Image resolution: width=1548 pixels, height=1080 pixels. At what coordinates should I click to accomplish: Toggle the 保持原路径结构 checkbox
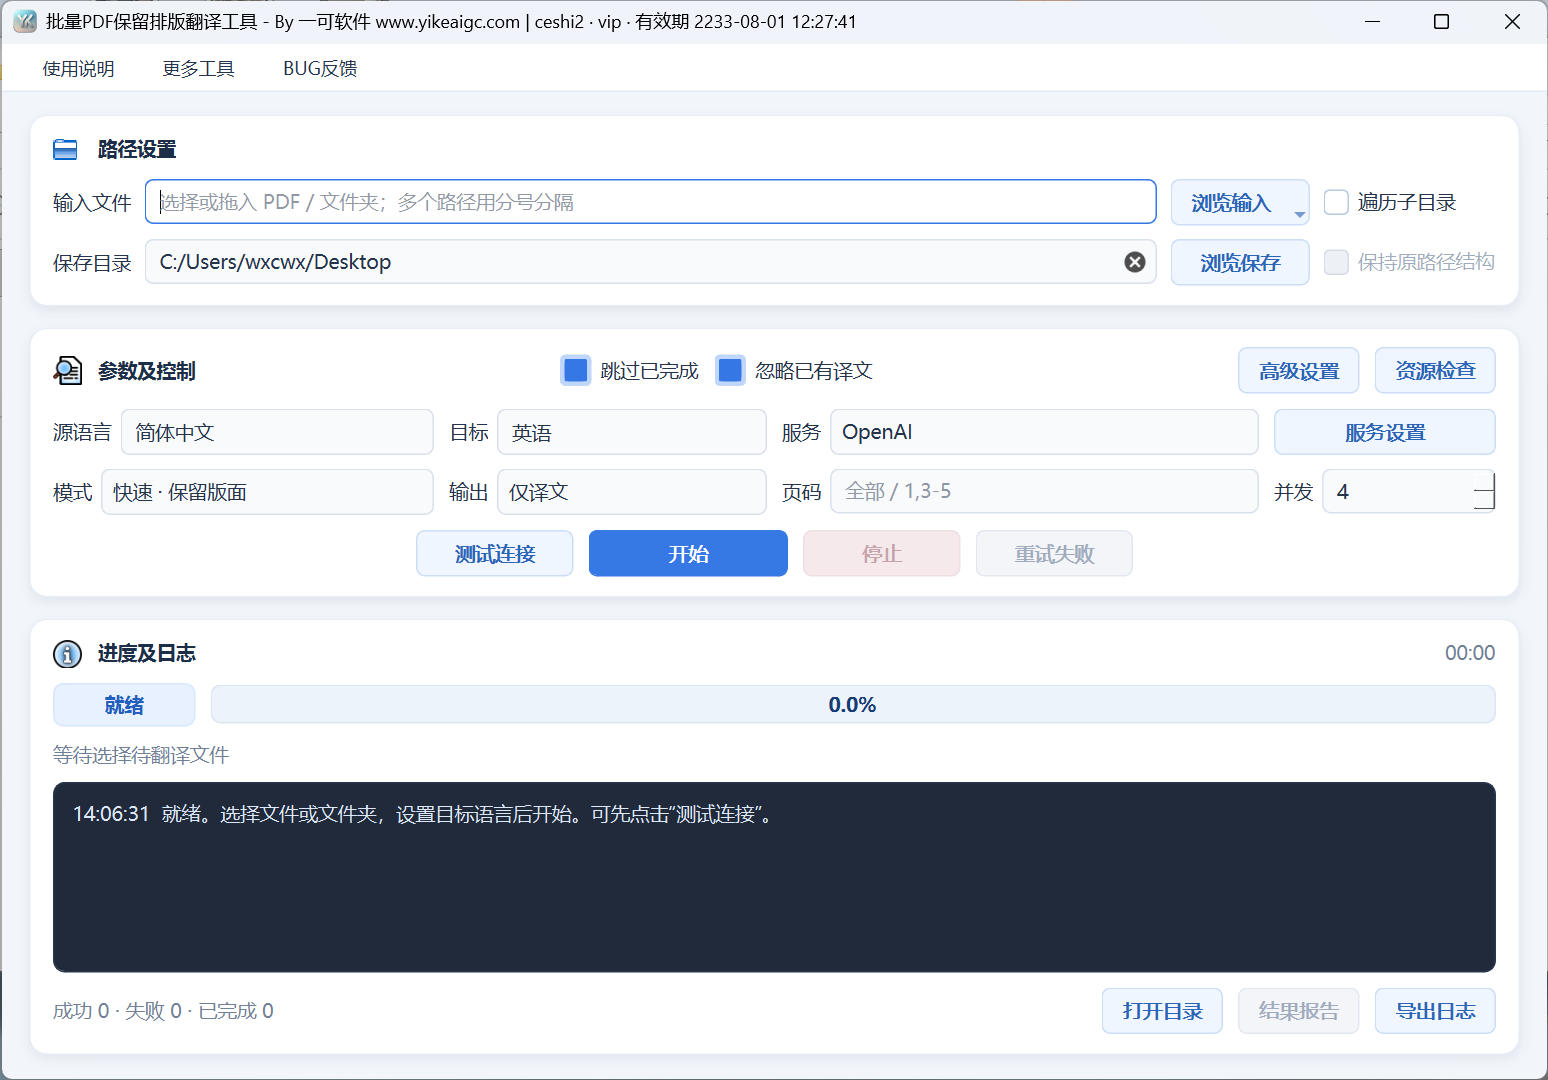click(x=1336, y=262)
